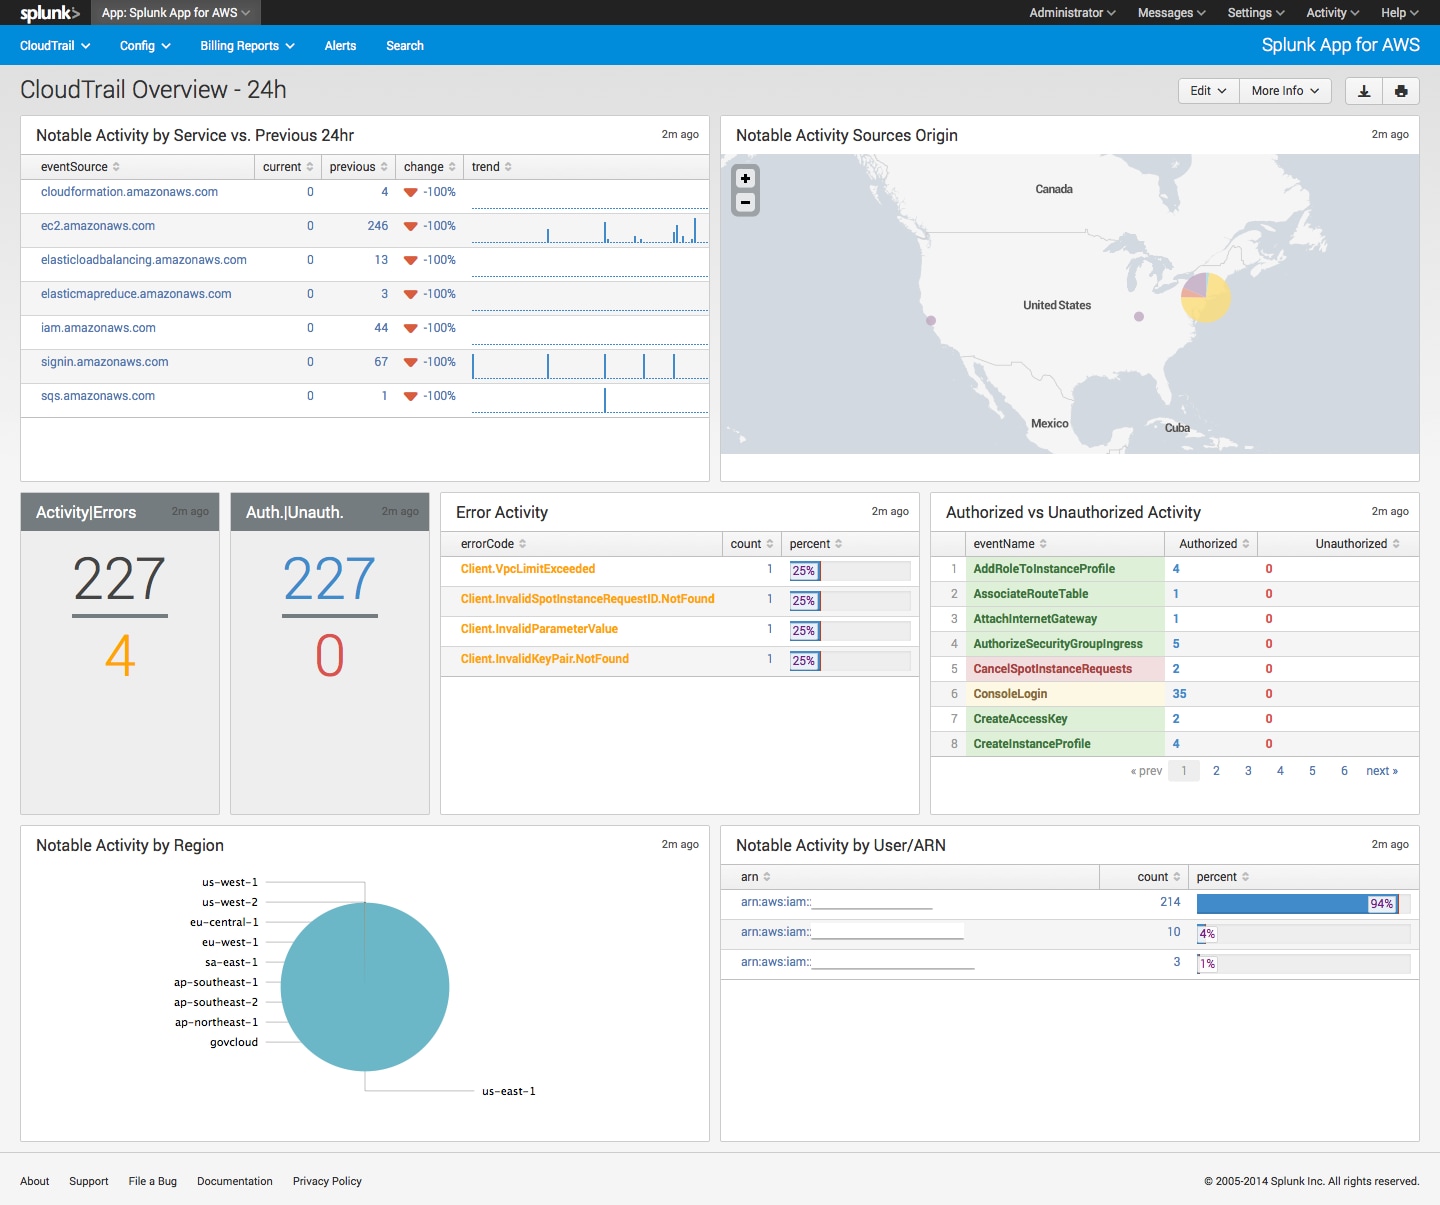Click the 227 Activity total value
This screenshot has width=1440, height=1205.
[120, 579]
